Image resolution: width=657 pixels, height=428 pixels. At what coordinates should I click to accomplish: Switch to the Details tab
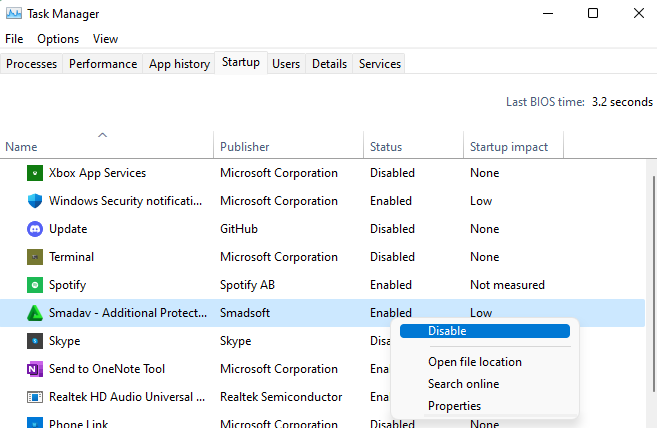pos(329,64)
